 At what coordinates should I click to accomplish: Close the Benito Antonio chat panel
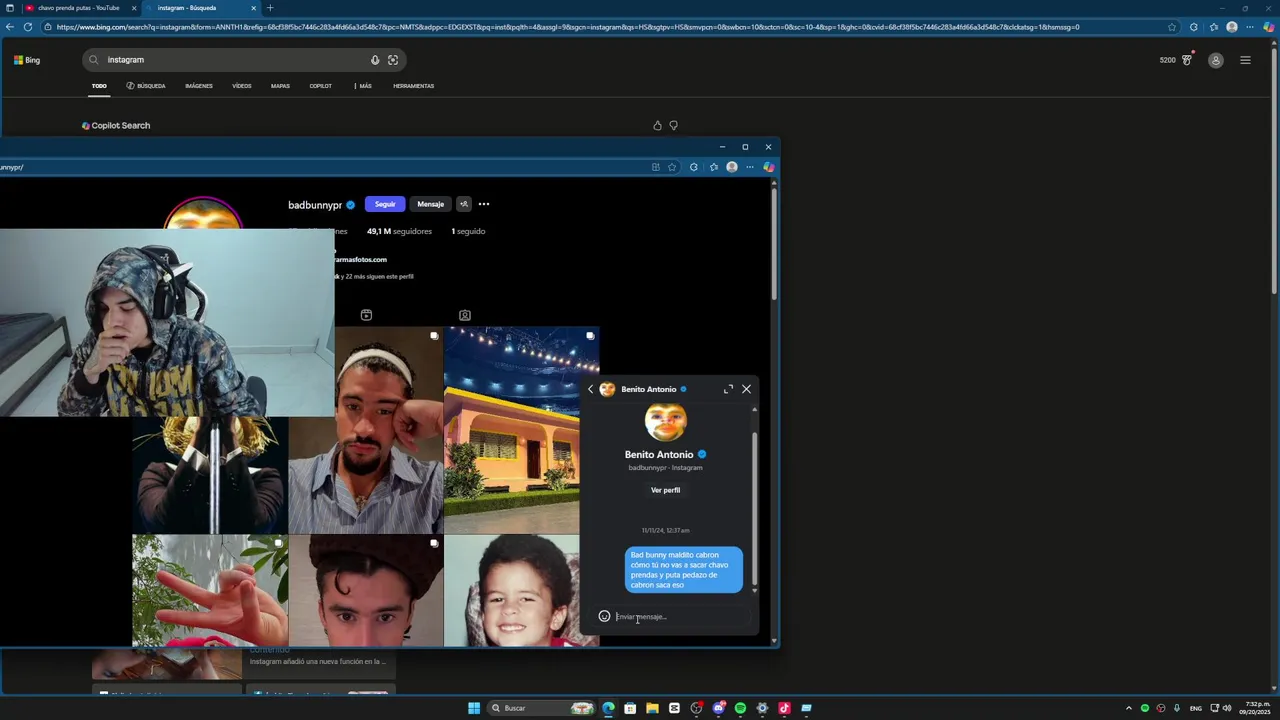pos(746,389)
